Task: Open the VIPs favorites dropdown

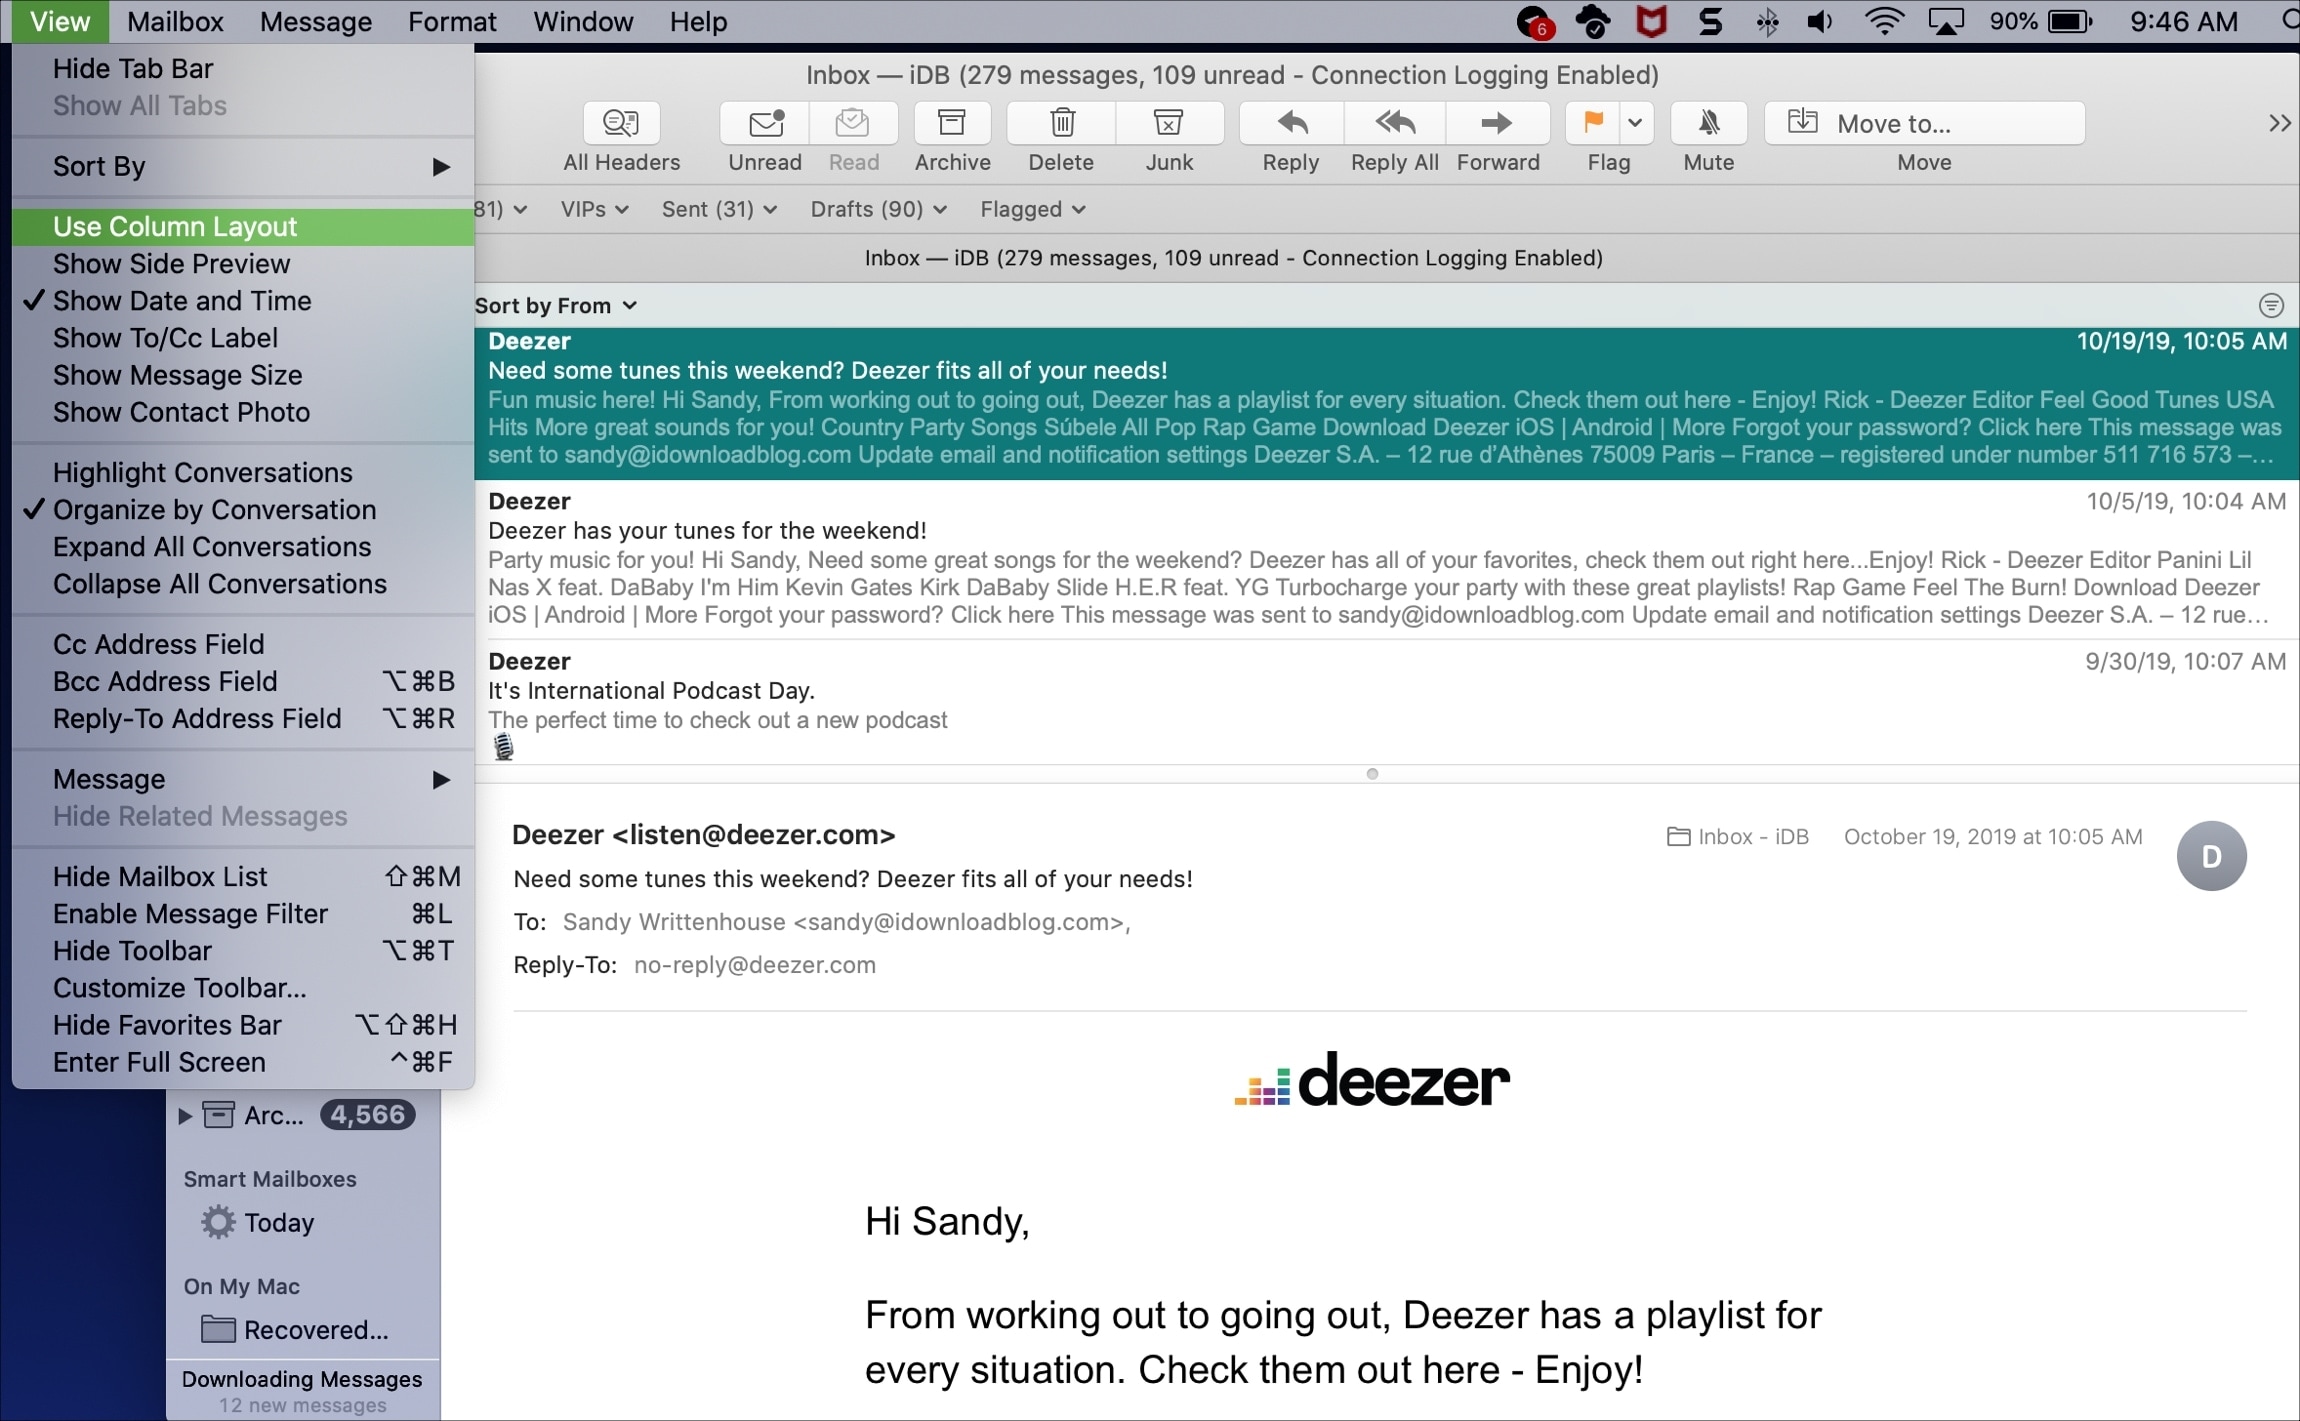Action: click(594, 209)
